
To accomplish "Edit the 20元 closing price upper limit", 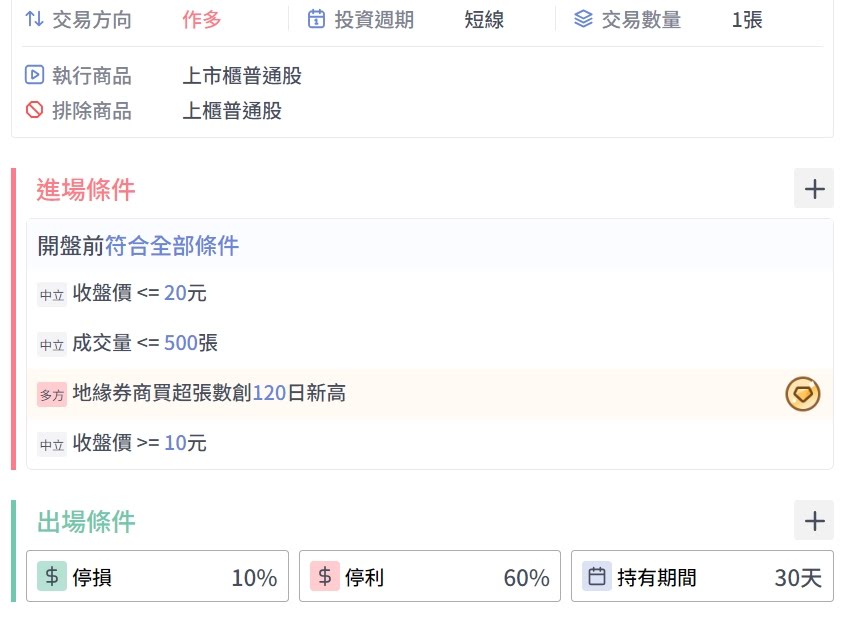I will [175, 294].
